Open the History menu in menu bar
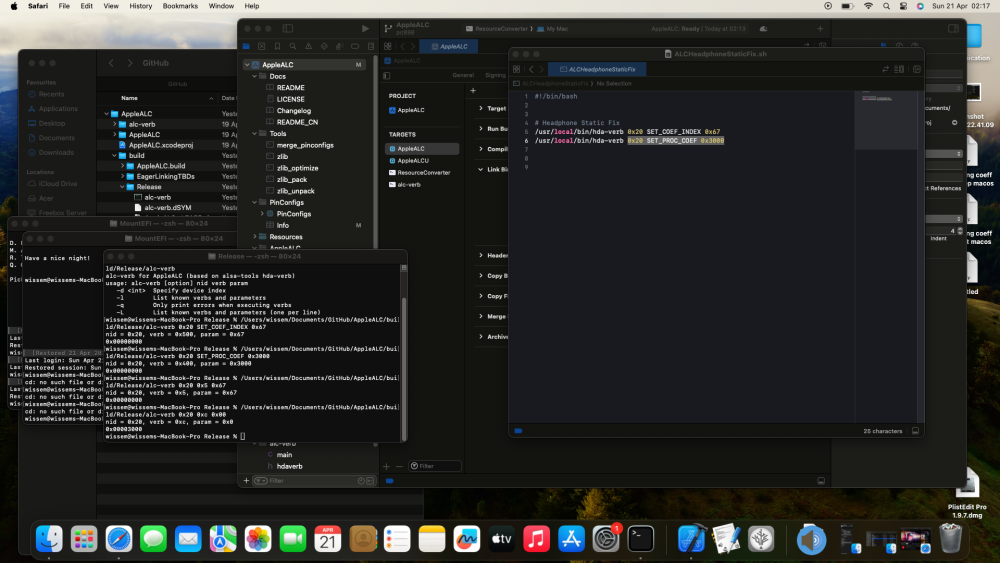Screen dimensions: 1000x563 (140, 6)
